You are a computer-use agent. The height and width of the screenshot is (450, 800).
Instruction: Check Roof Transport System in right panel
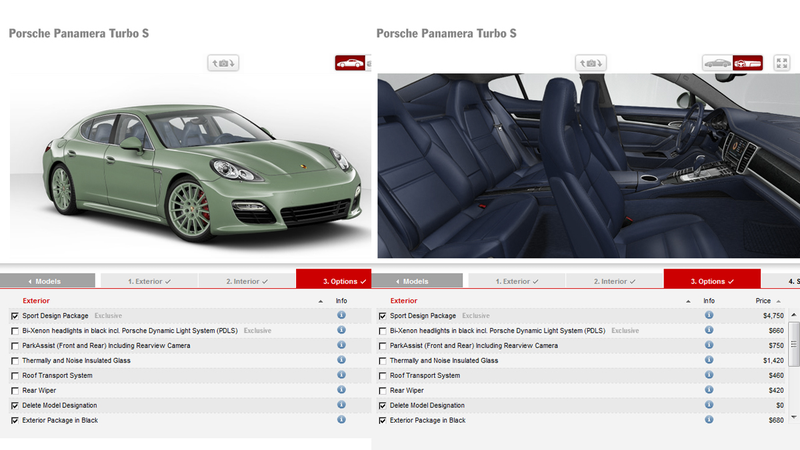(x=383, y=376)
